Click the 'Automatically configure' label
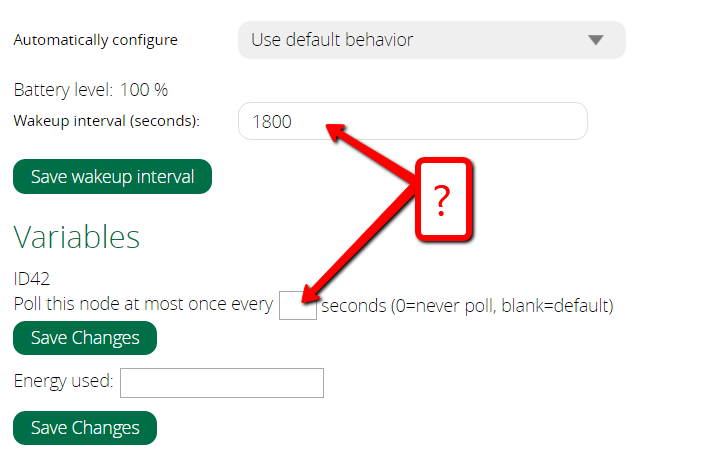This screenshot has width=716, height=463. (95, 40)
